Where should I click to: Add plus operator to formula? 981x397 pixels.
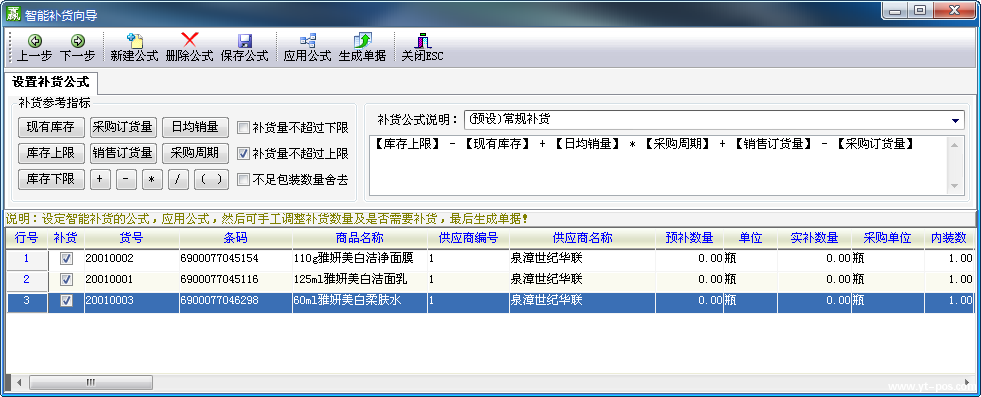100,179
